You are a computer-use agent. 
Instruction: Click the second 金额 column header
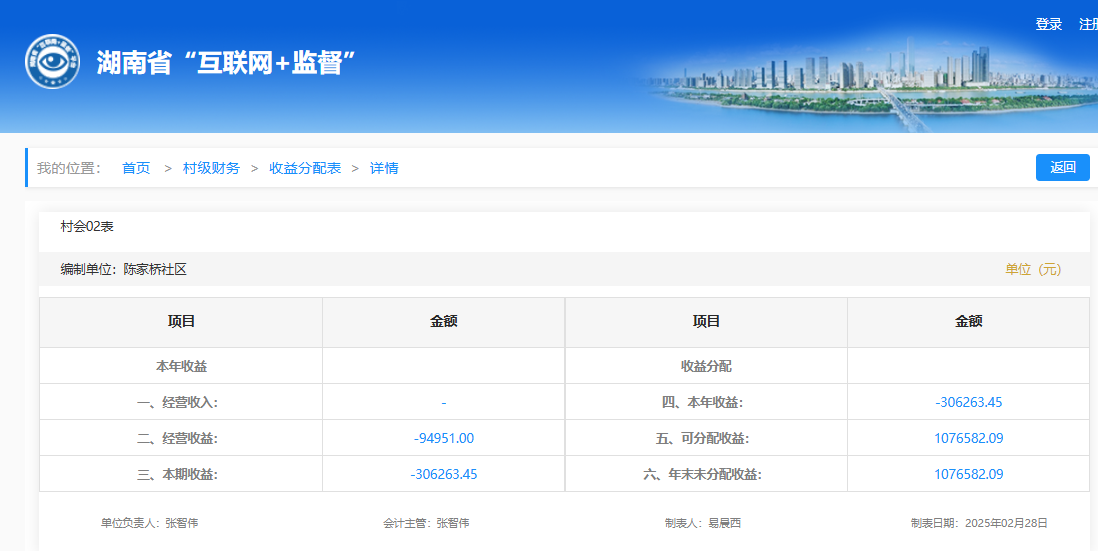tap(968, 321)
